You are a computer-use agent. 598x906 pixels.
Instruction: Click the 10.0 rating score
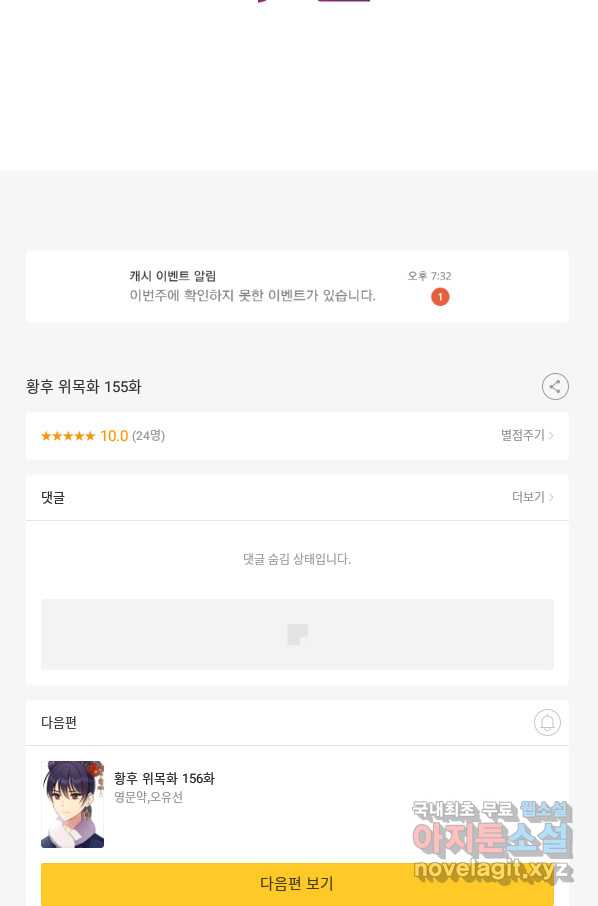click(x=114, y=436)
